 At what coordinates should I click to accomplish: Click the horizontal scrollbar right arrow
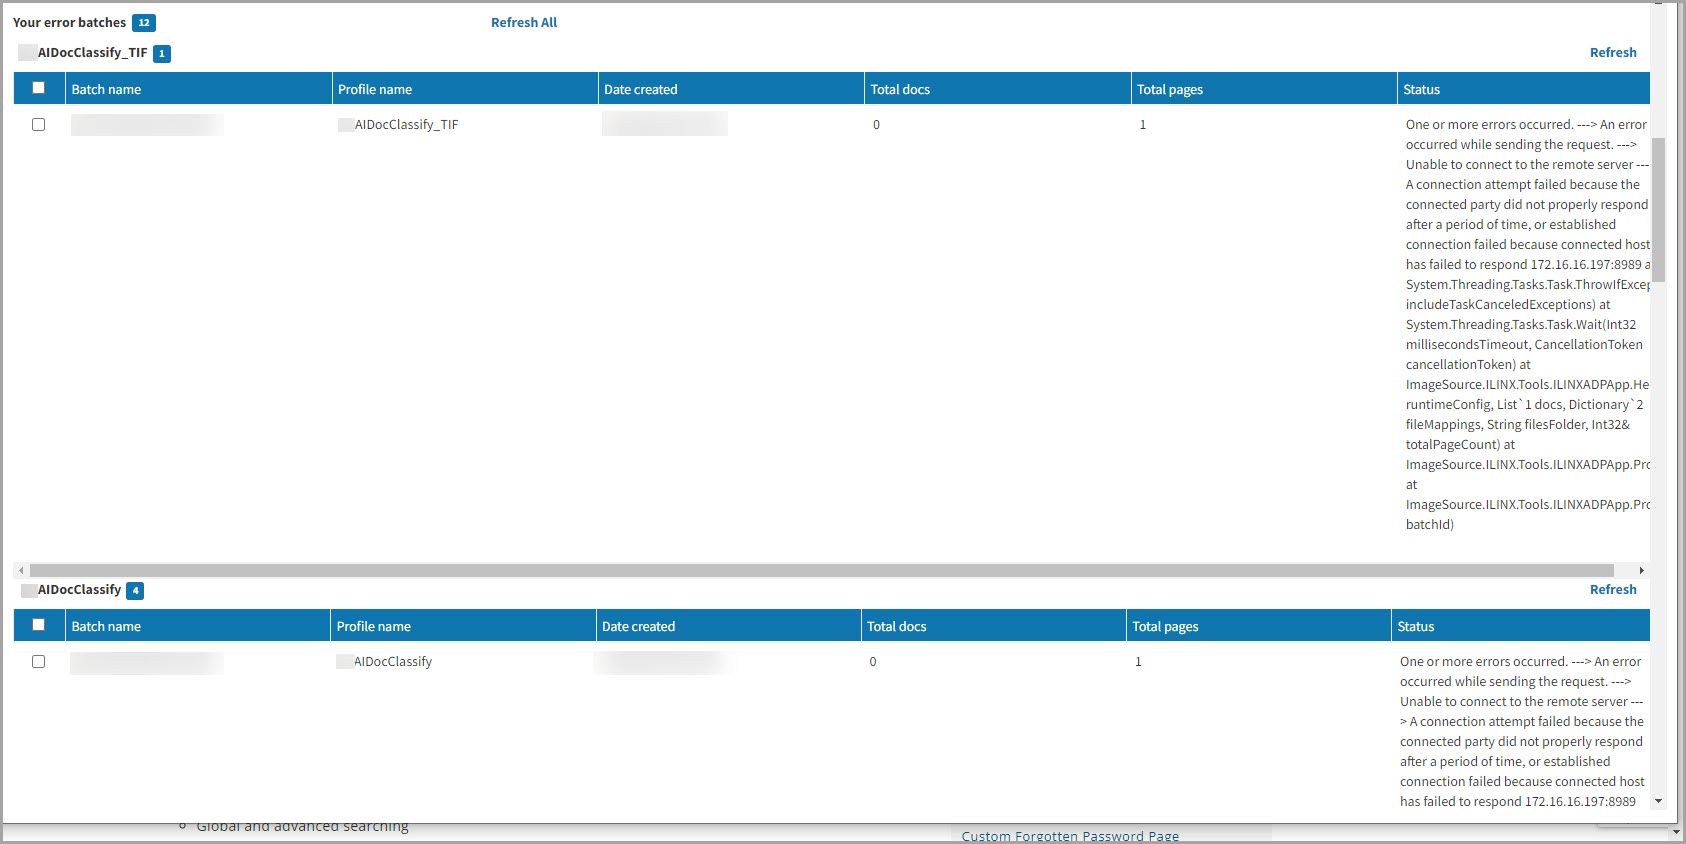coord(1641,570)
